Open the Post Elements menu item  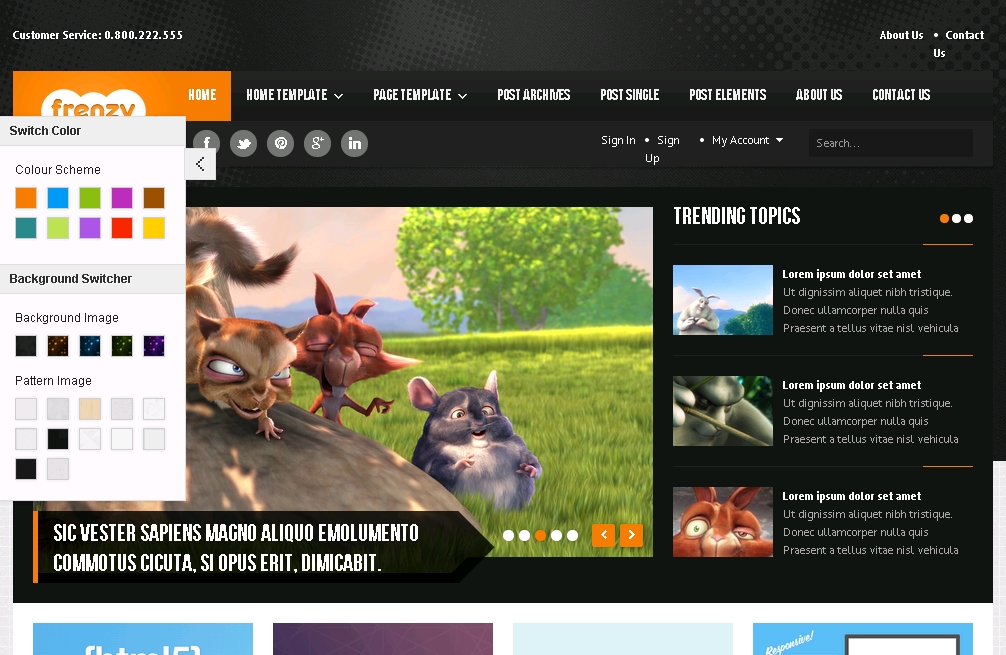click(727, 95)
